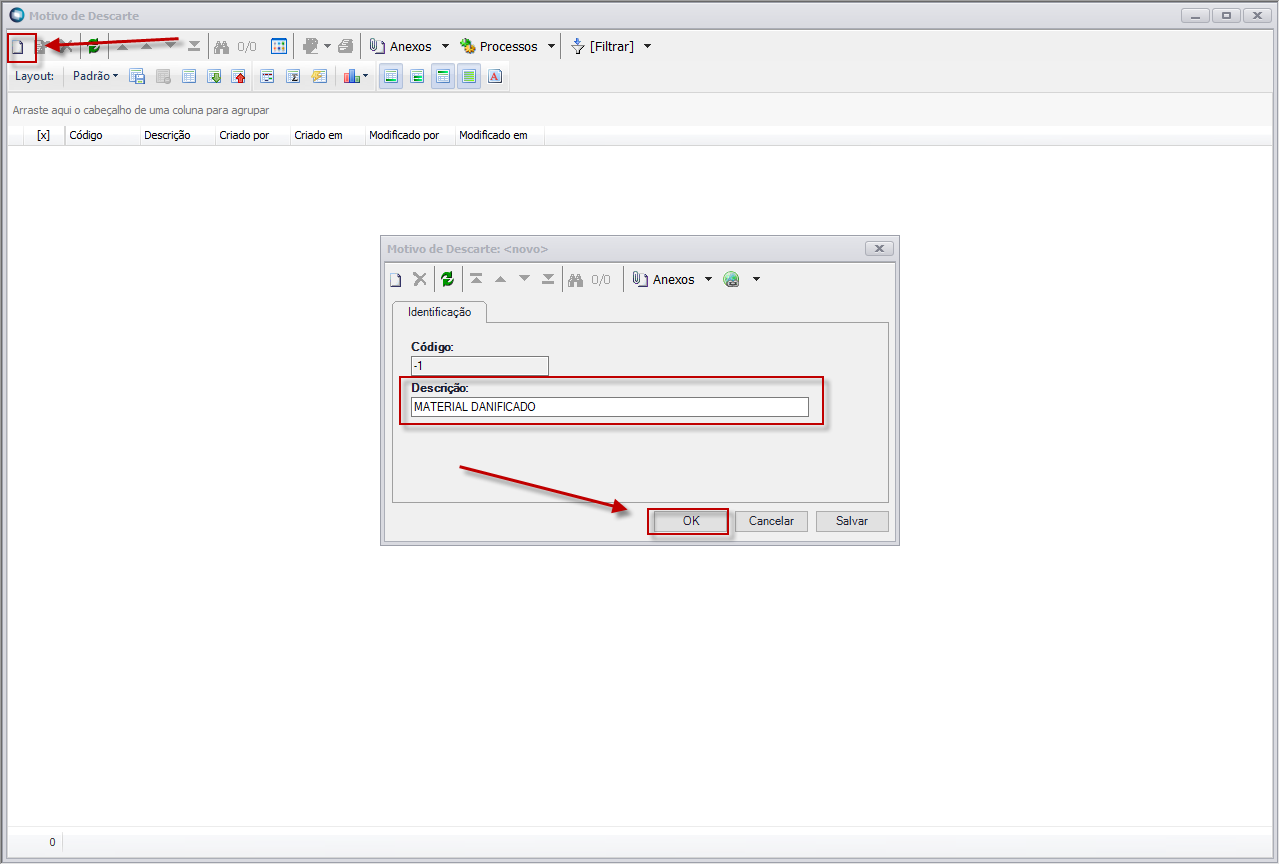This screenshot has width=1280, height=865.
Task: Click the colored grid icon beside 0/0 counter
Action: point(279,46)
